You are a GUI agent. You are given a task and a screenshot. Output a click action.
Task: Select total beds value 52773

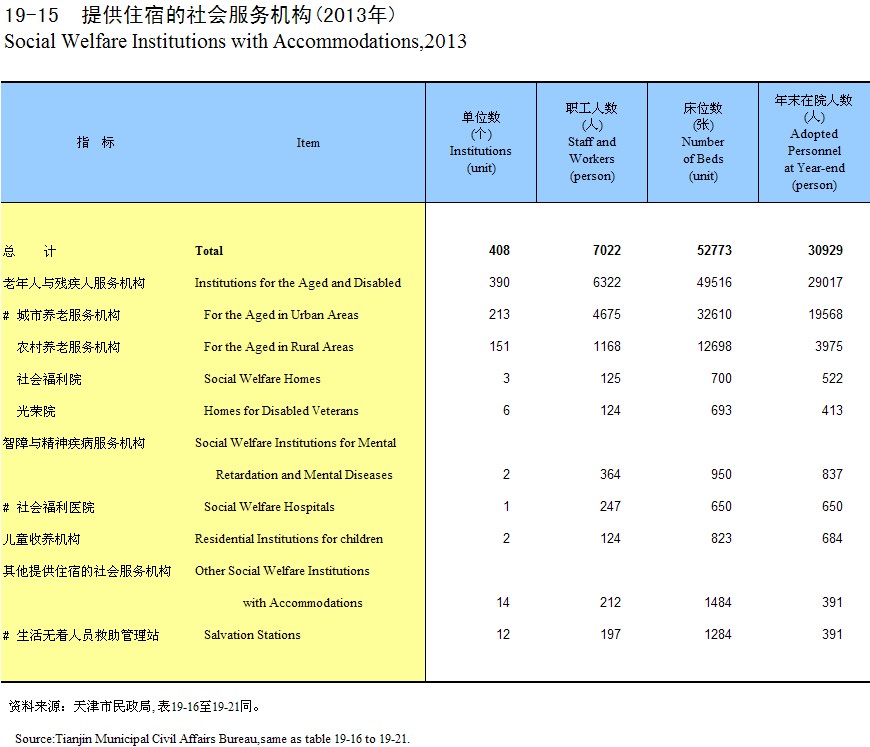714,251
